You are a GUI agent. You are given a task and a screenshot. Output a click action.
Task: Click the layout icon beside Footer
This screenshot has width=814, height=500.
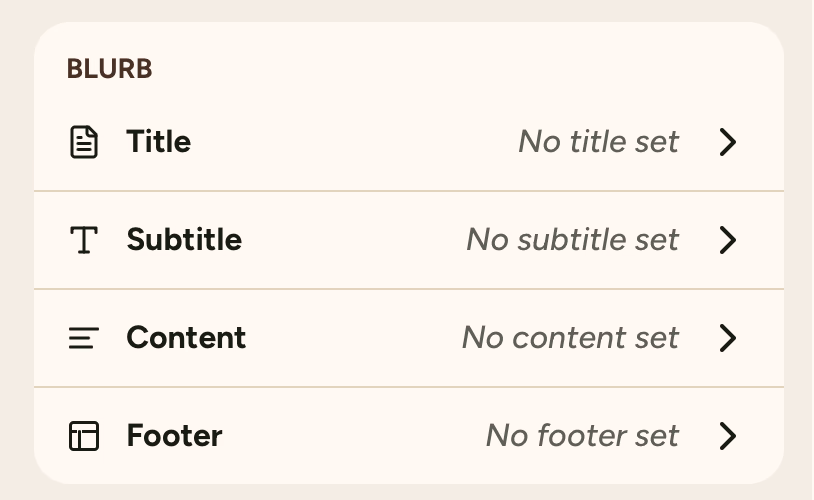[x=84, y=436]
